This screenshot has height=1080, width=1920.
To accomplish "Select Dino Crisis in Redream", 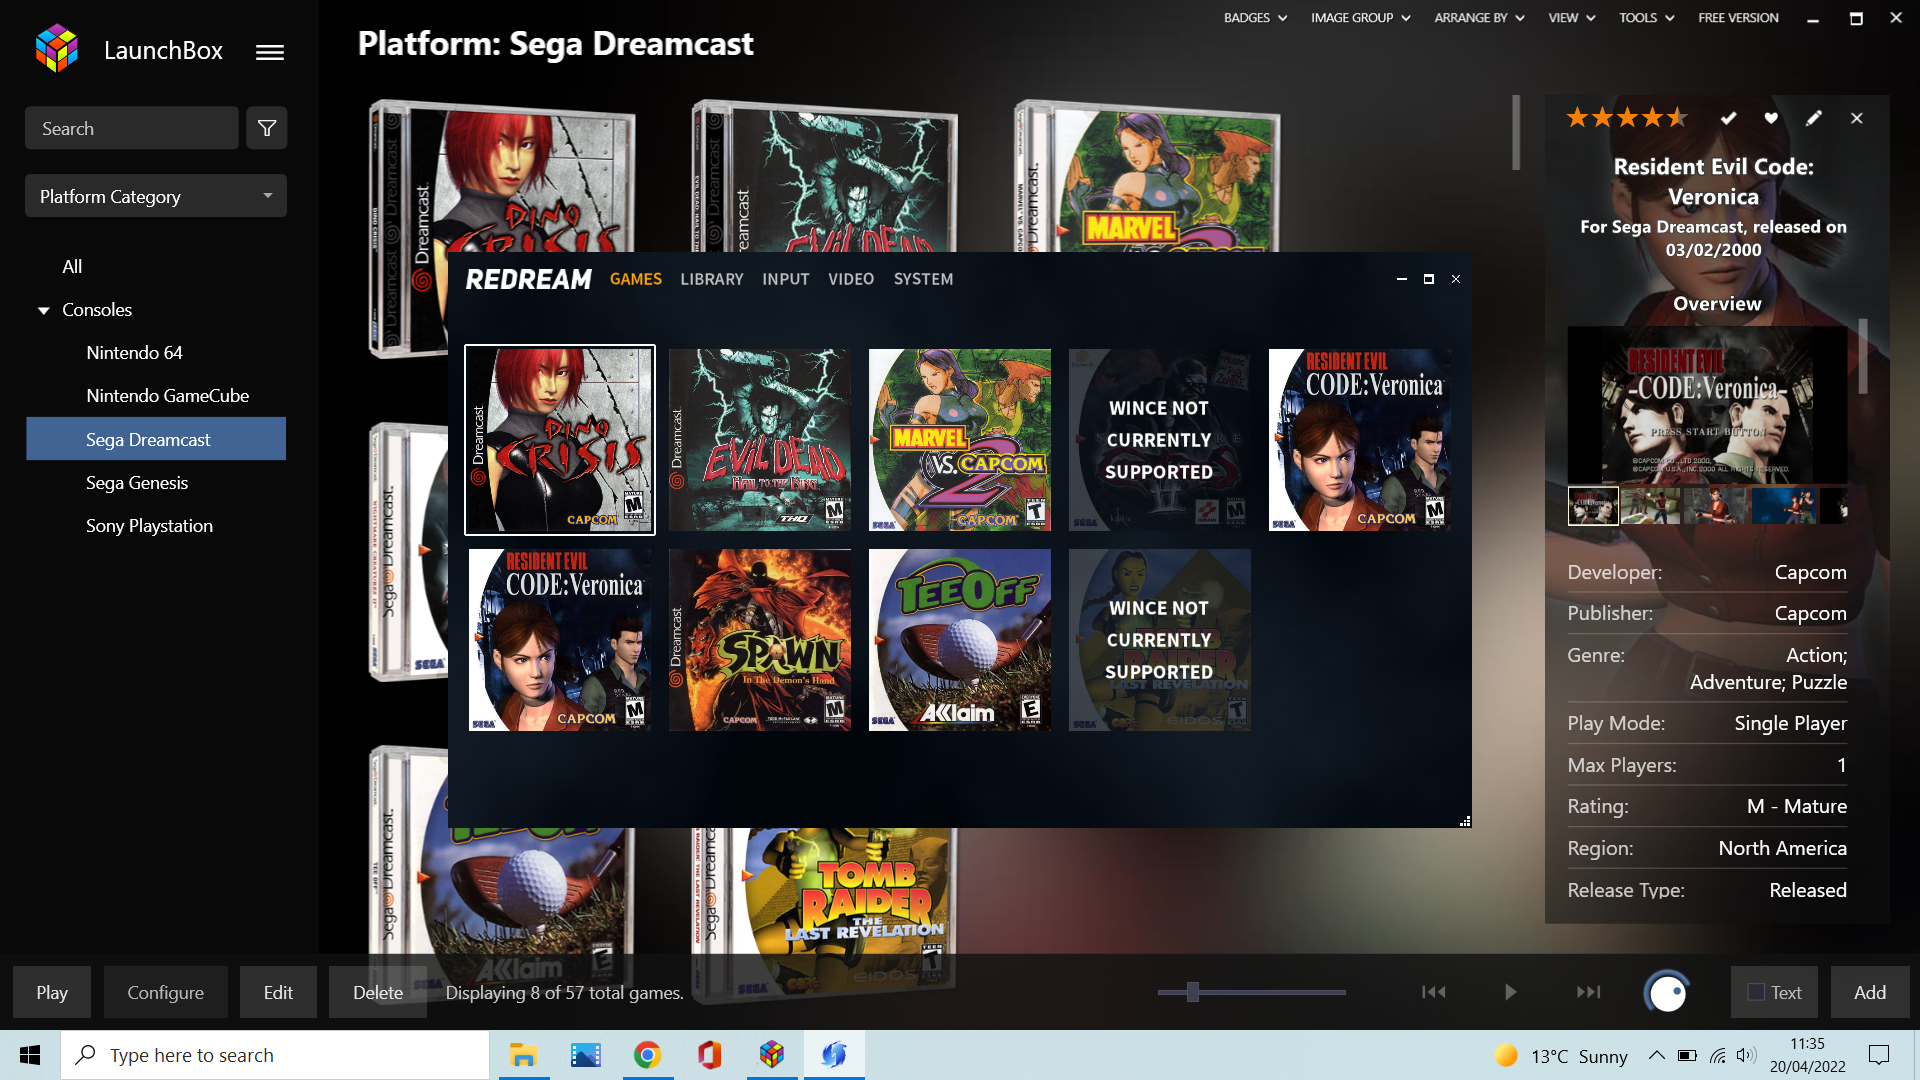I will coord(560,440).
